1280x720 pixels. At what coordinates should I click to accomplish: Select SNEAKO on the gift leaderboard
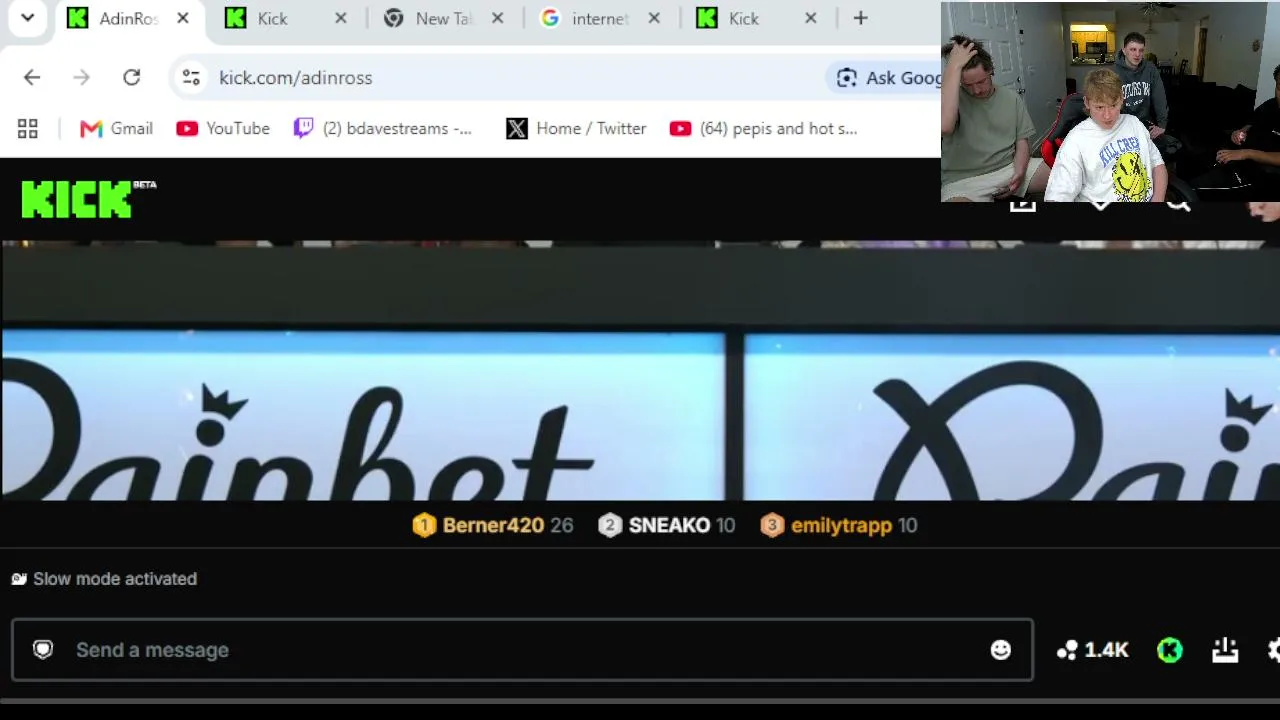pyautogui.click(x=669, y=525)
